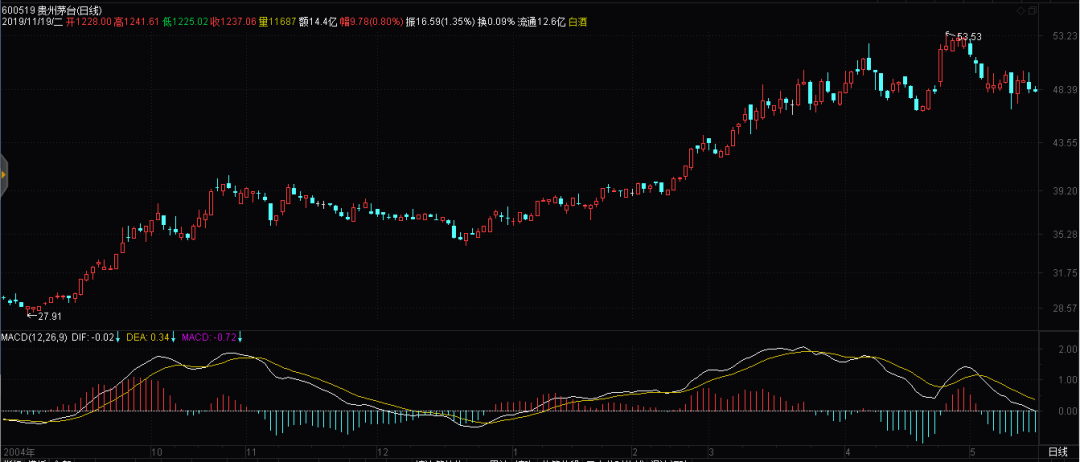Click the DEA: 0.34 value
The height and width of the screenshot is (462, 1080).
(x=147, y=337)
